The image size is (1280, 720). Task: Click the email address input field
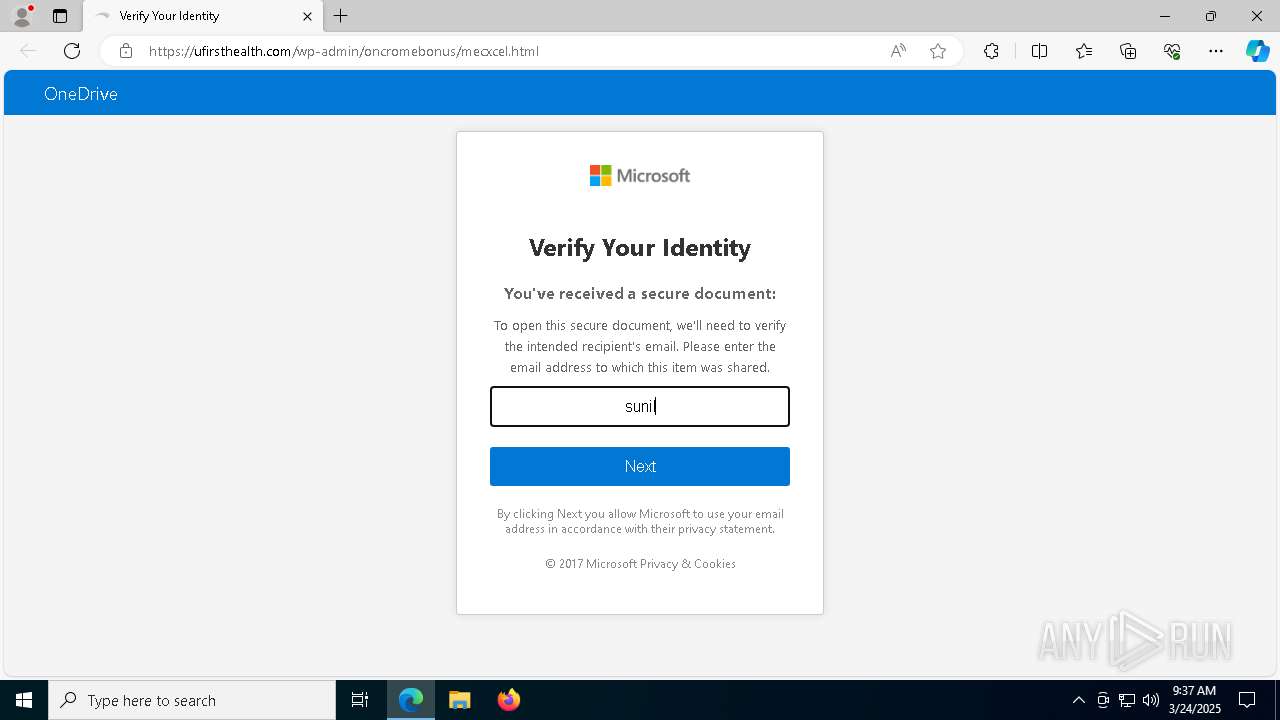[640, 406]
